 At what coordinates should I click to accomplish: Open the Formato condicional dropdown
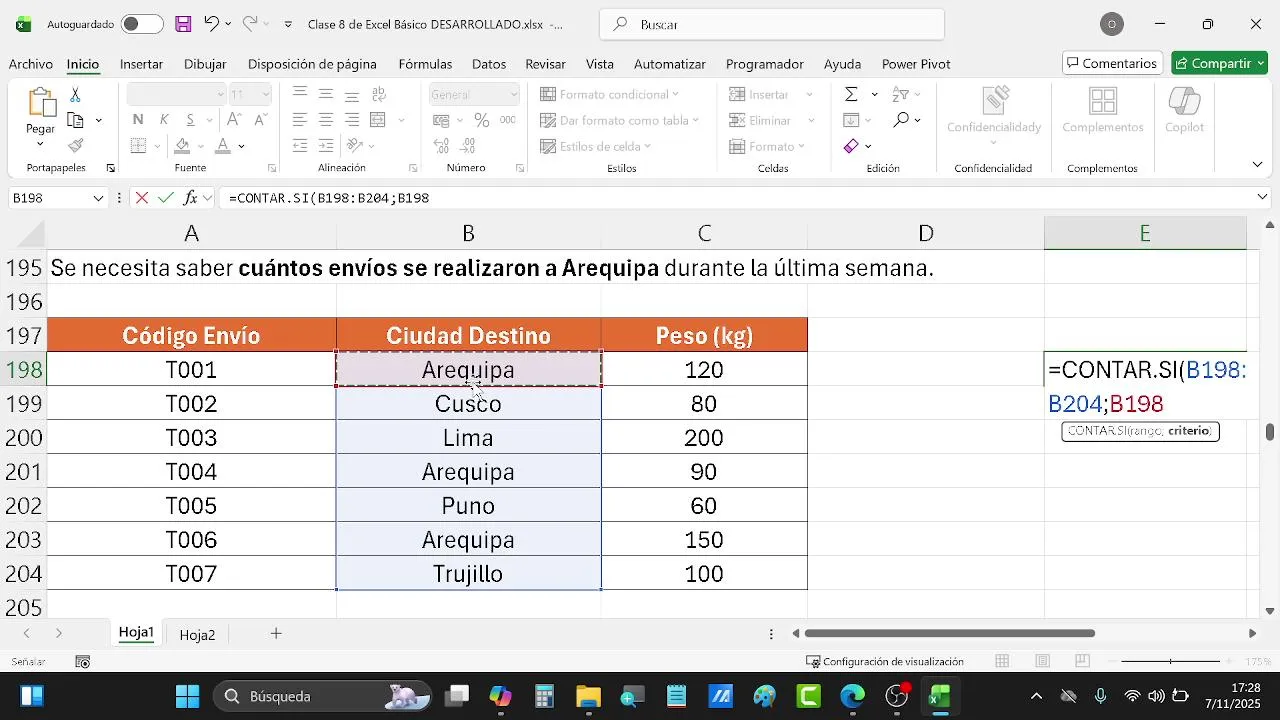click(609, 94)
